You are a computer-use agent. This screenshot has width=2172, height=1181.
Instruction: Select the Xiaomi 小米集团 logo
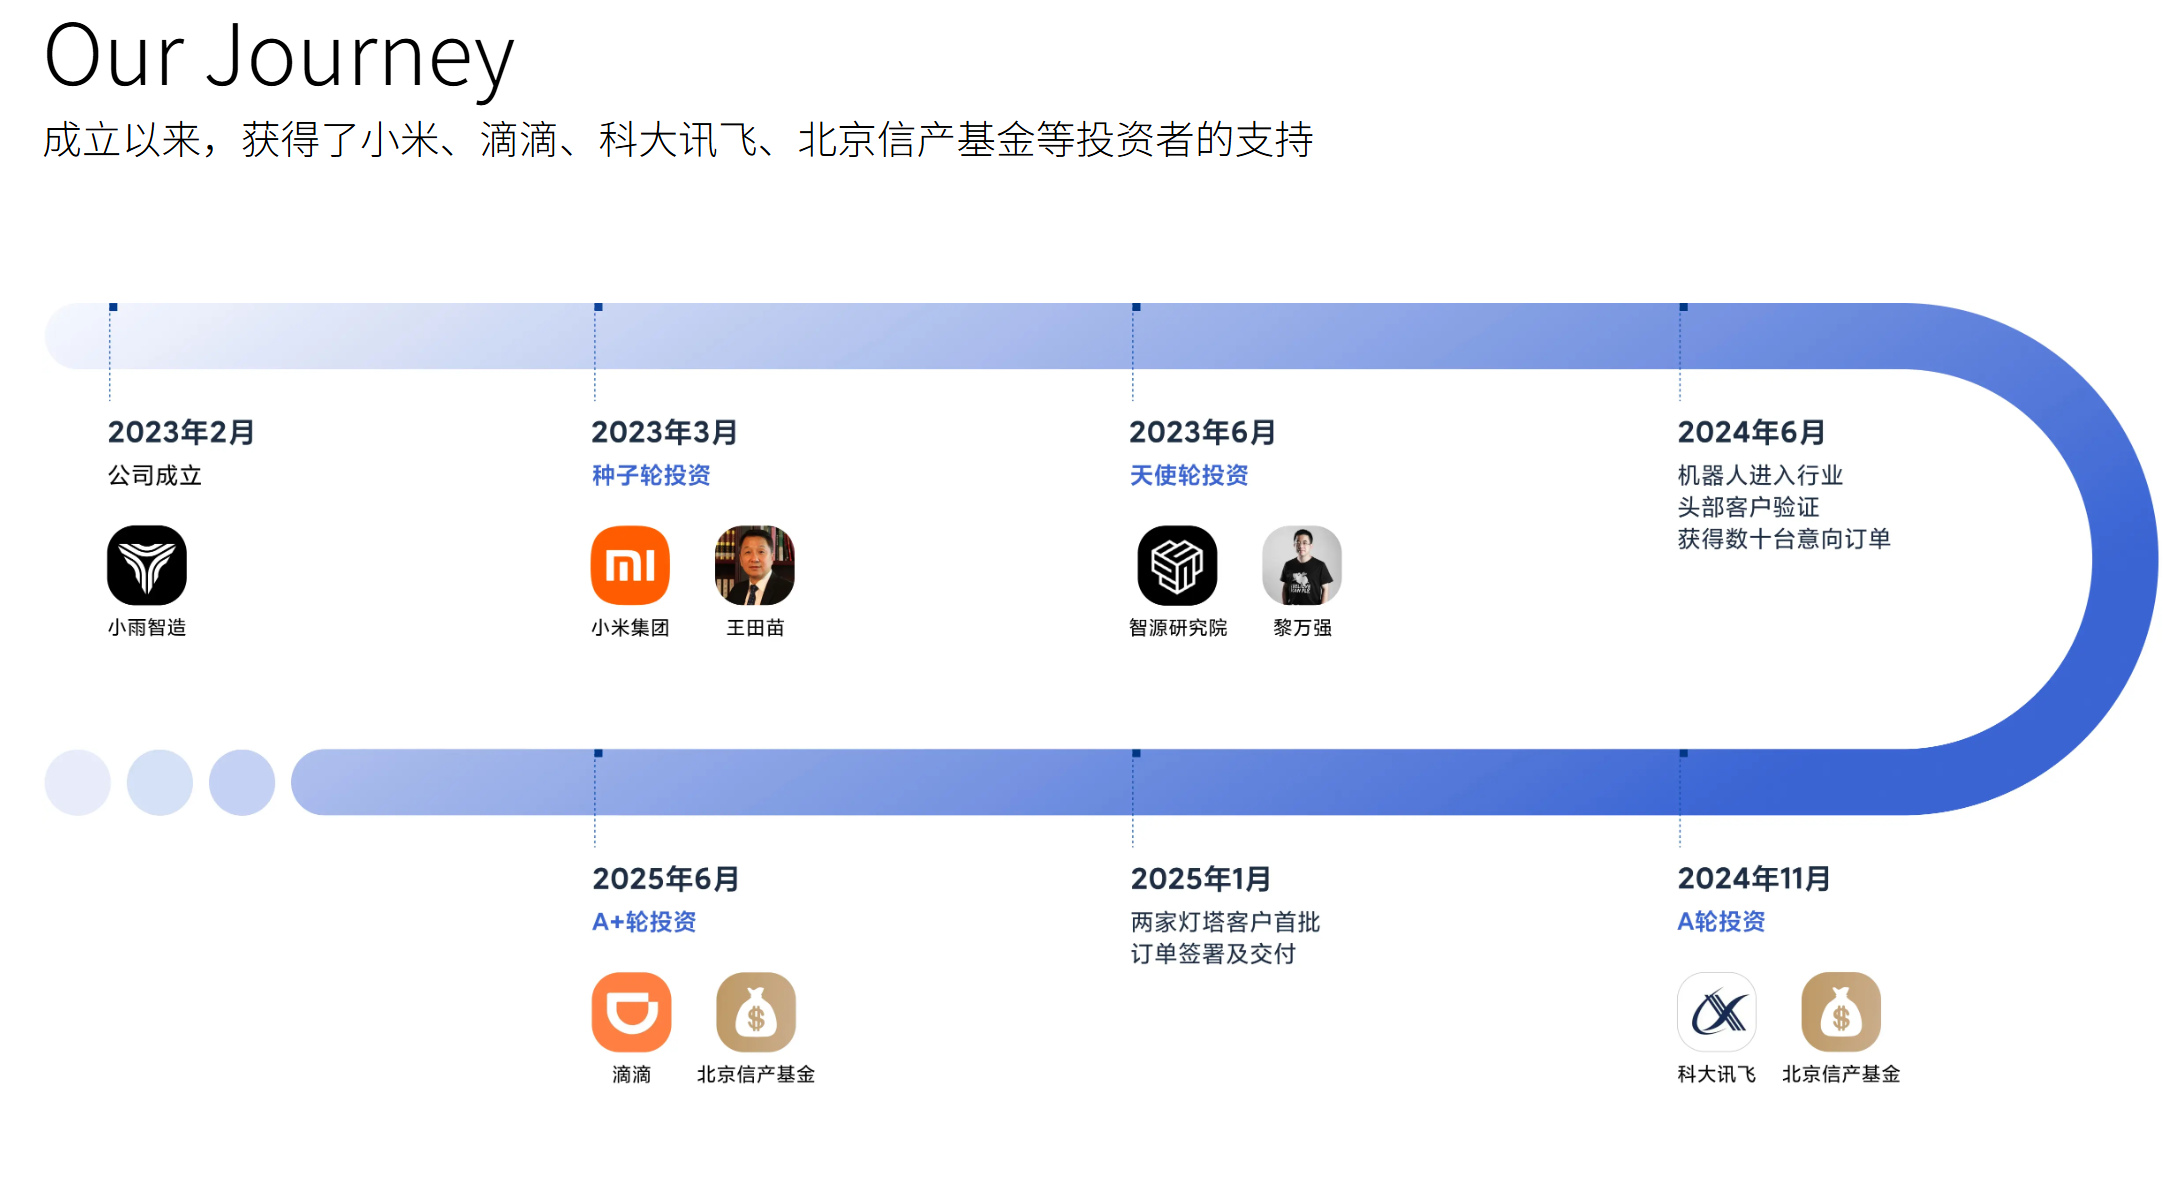pyautogui.click(x=630, y=564)
